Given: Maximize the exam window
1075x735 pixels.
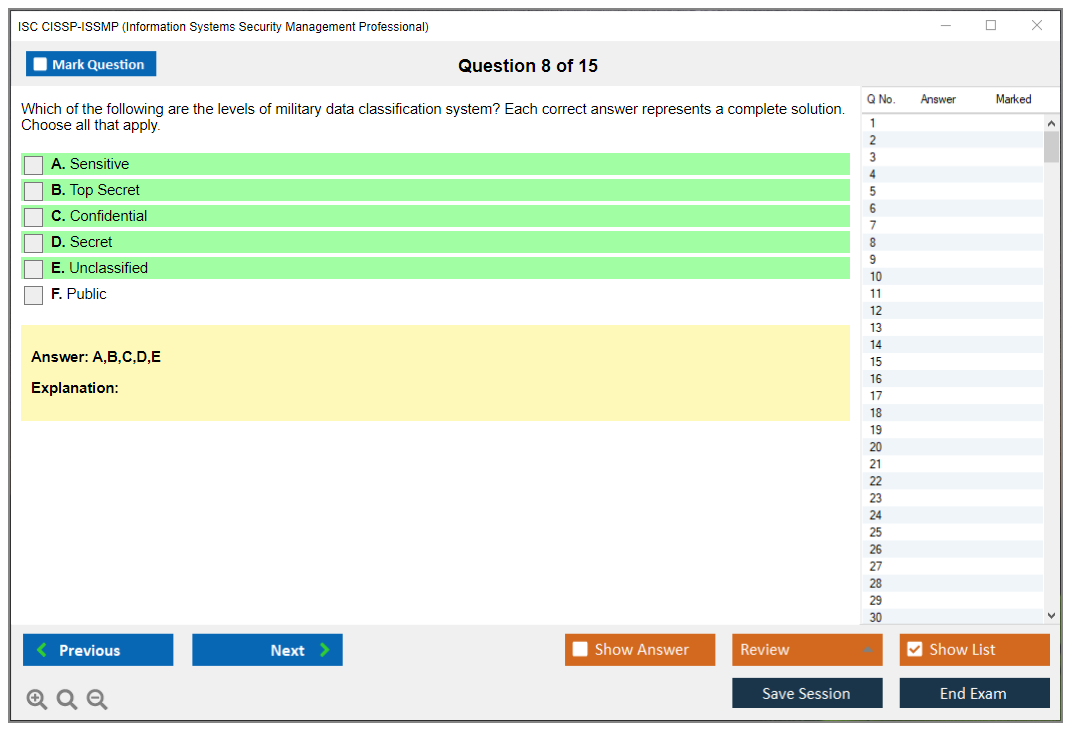Looking at the screenshot, I should click(991, 26).
